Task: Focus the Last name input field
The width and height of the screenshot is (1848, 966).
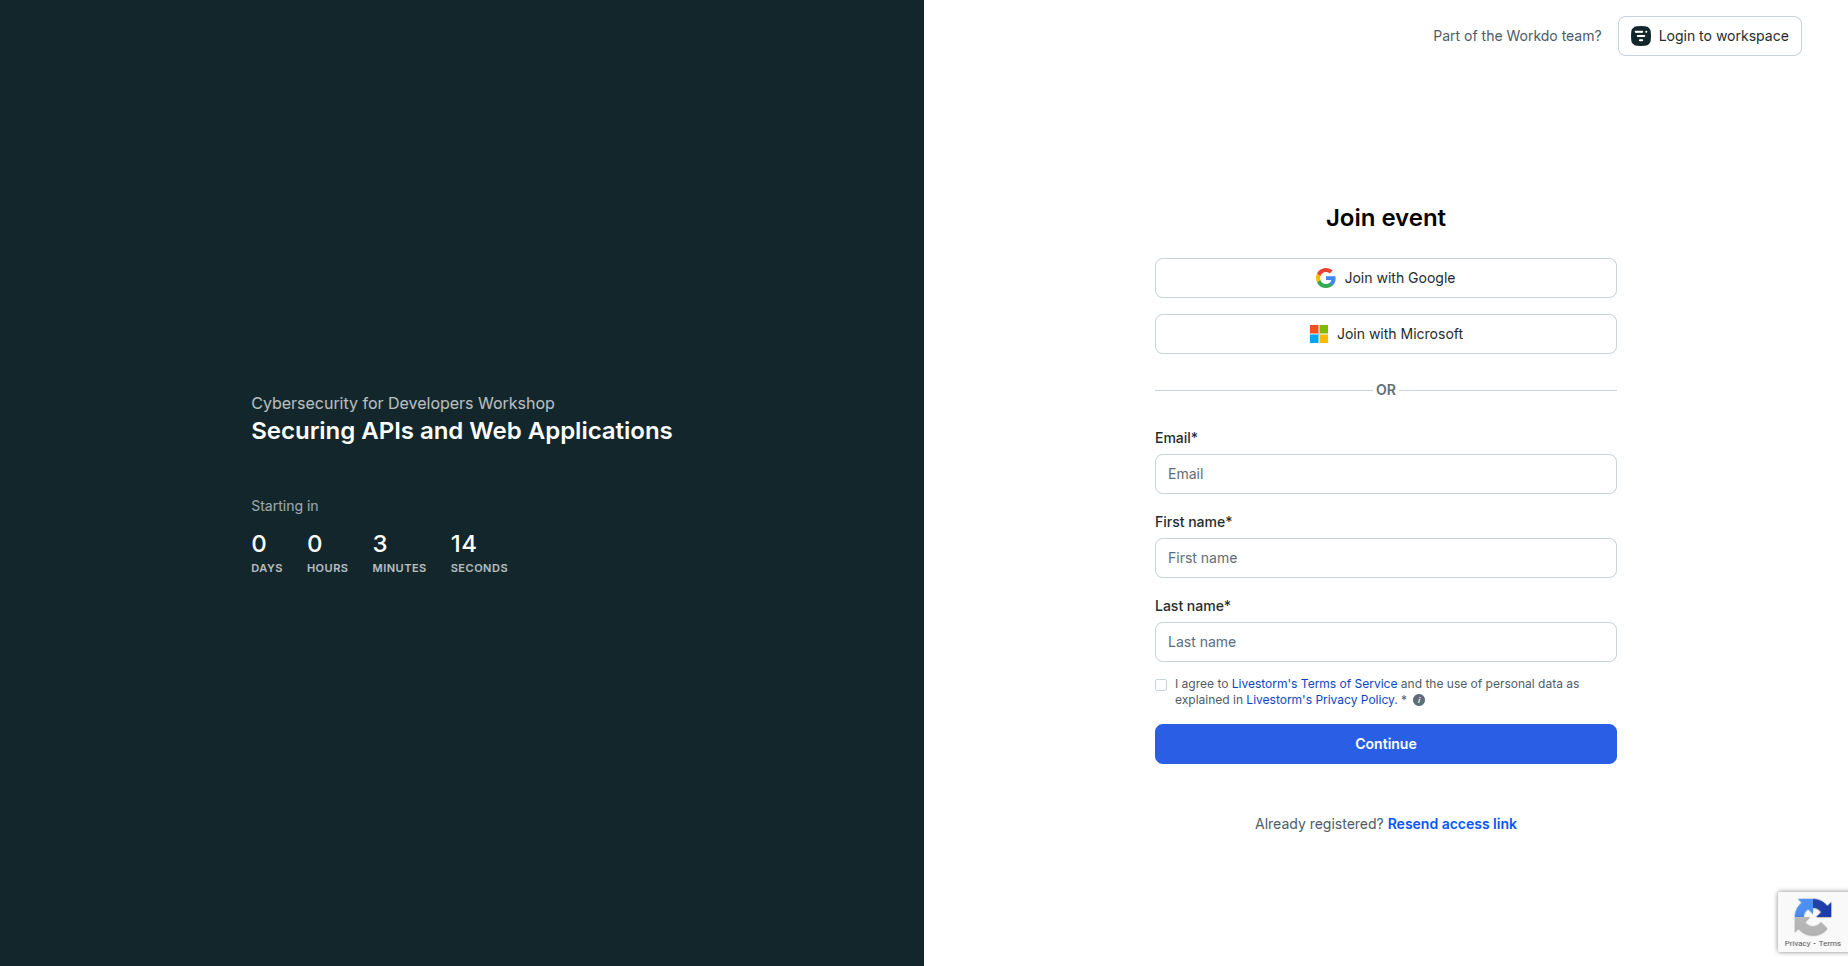Action: [x=1385, y=642]
